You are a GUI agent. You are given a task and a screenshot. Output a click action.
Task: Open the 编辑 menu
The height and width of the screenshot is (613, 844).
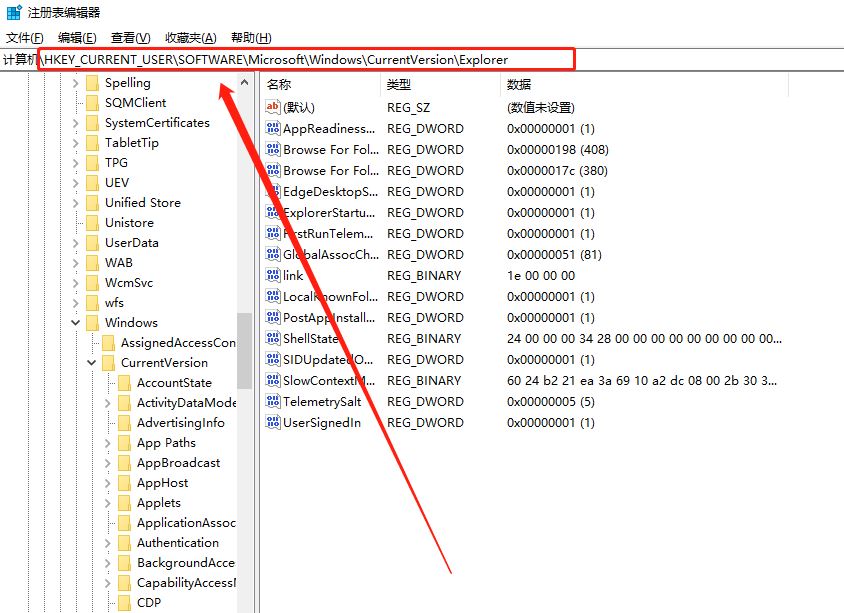tap(76, 37)
